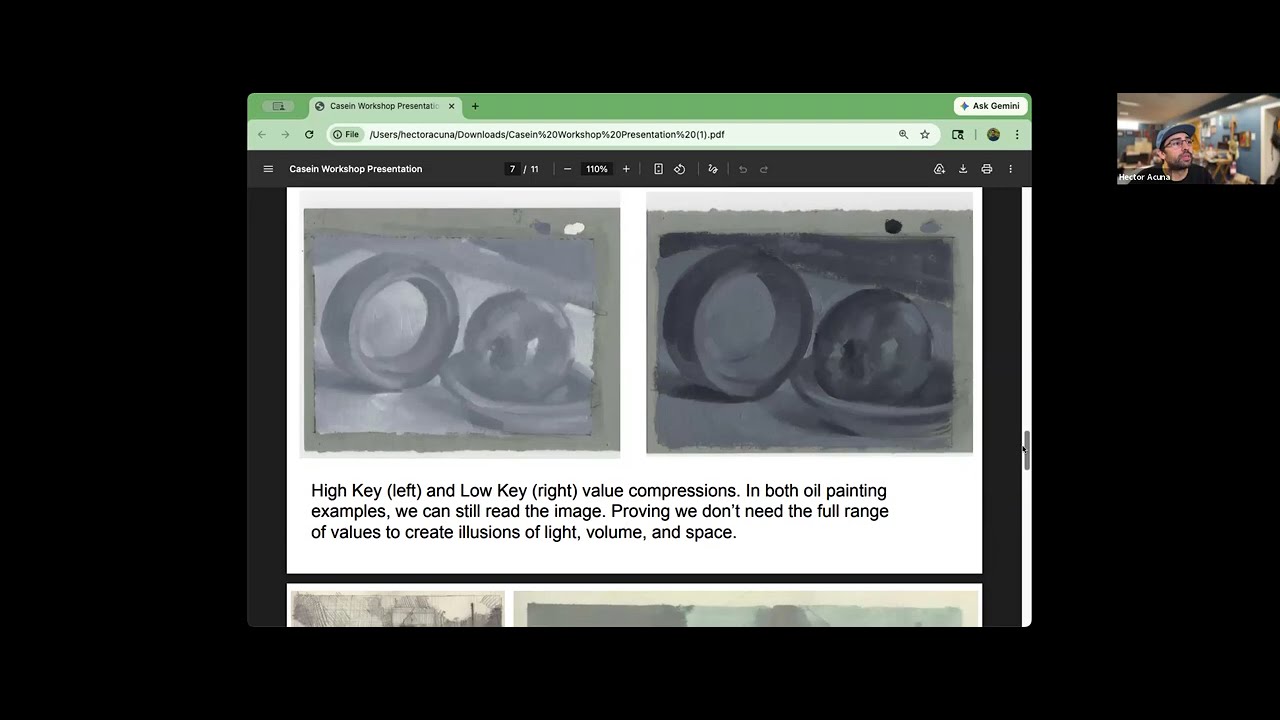Download the PDF file
1280x720 pixels.
click(x=963, y=169)
